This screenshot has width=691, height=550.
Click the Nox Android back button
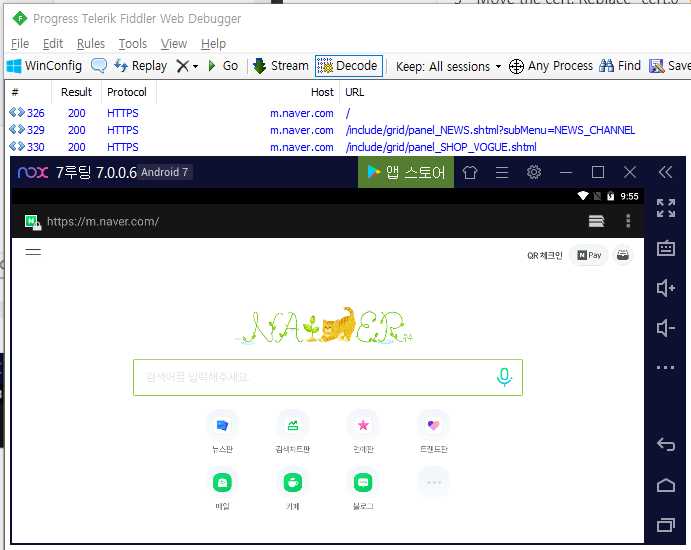pos(665,444)
